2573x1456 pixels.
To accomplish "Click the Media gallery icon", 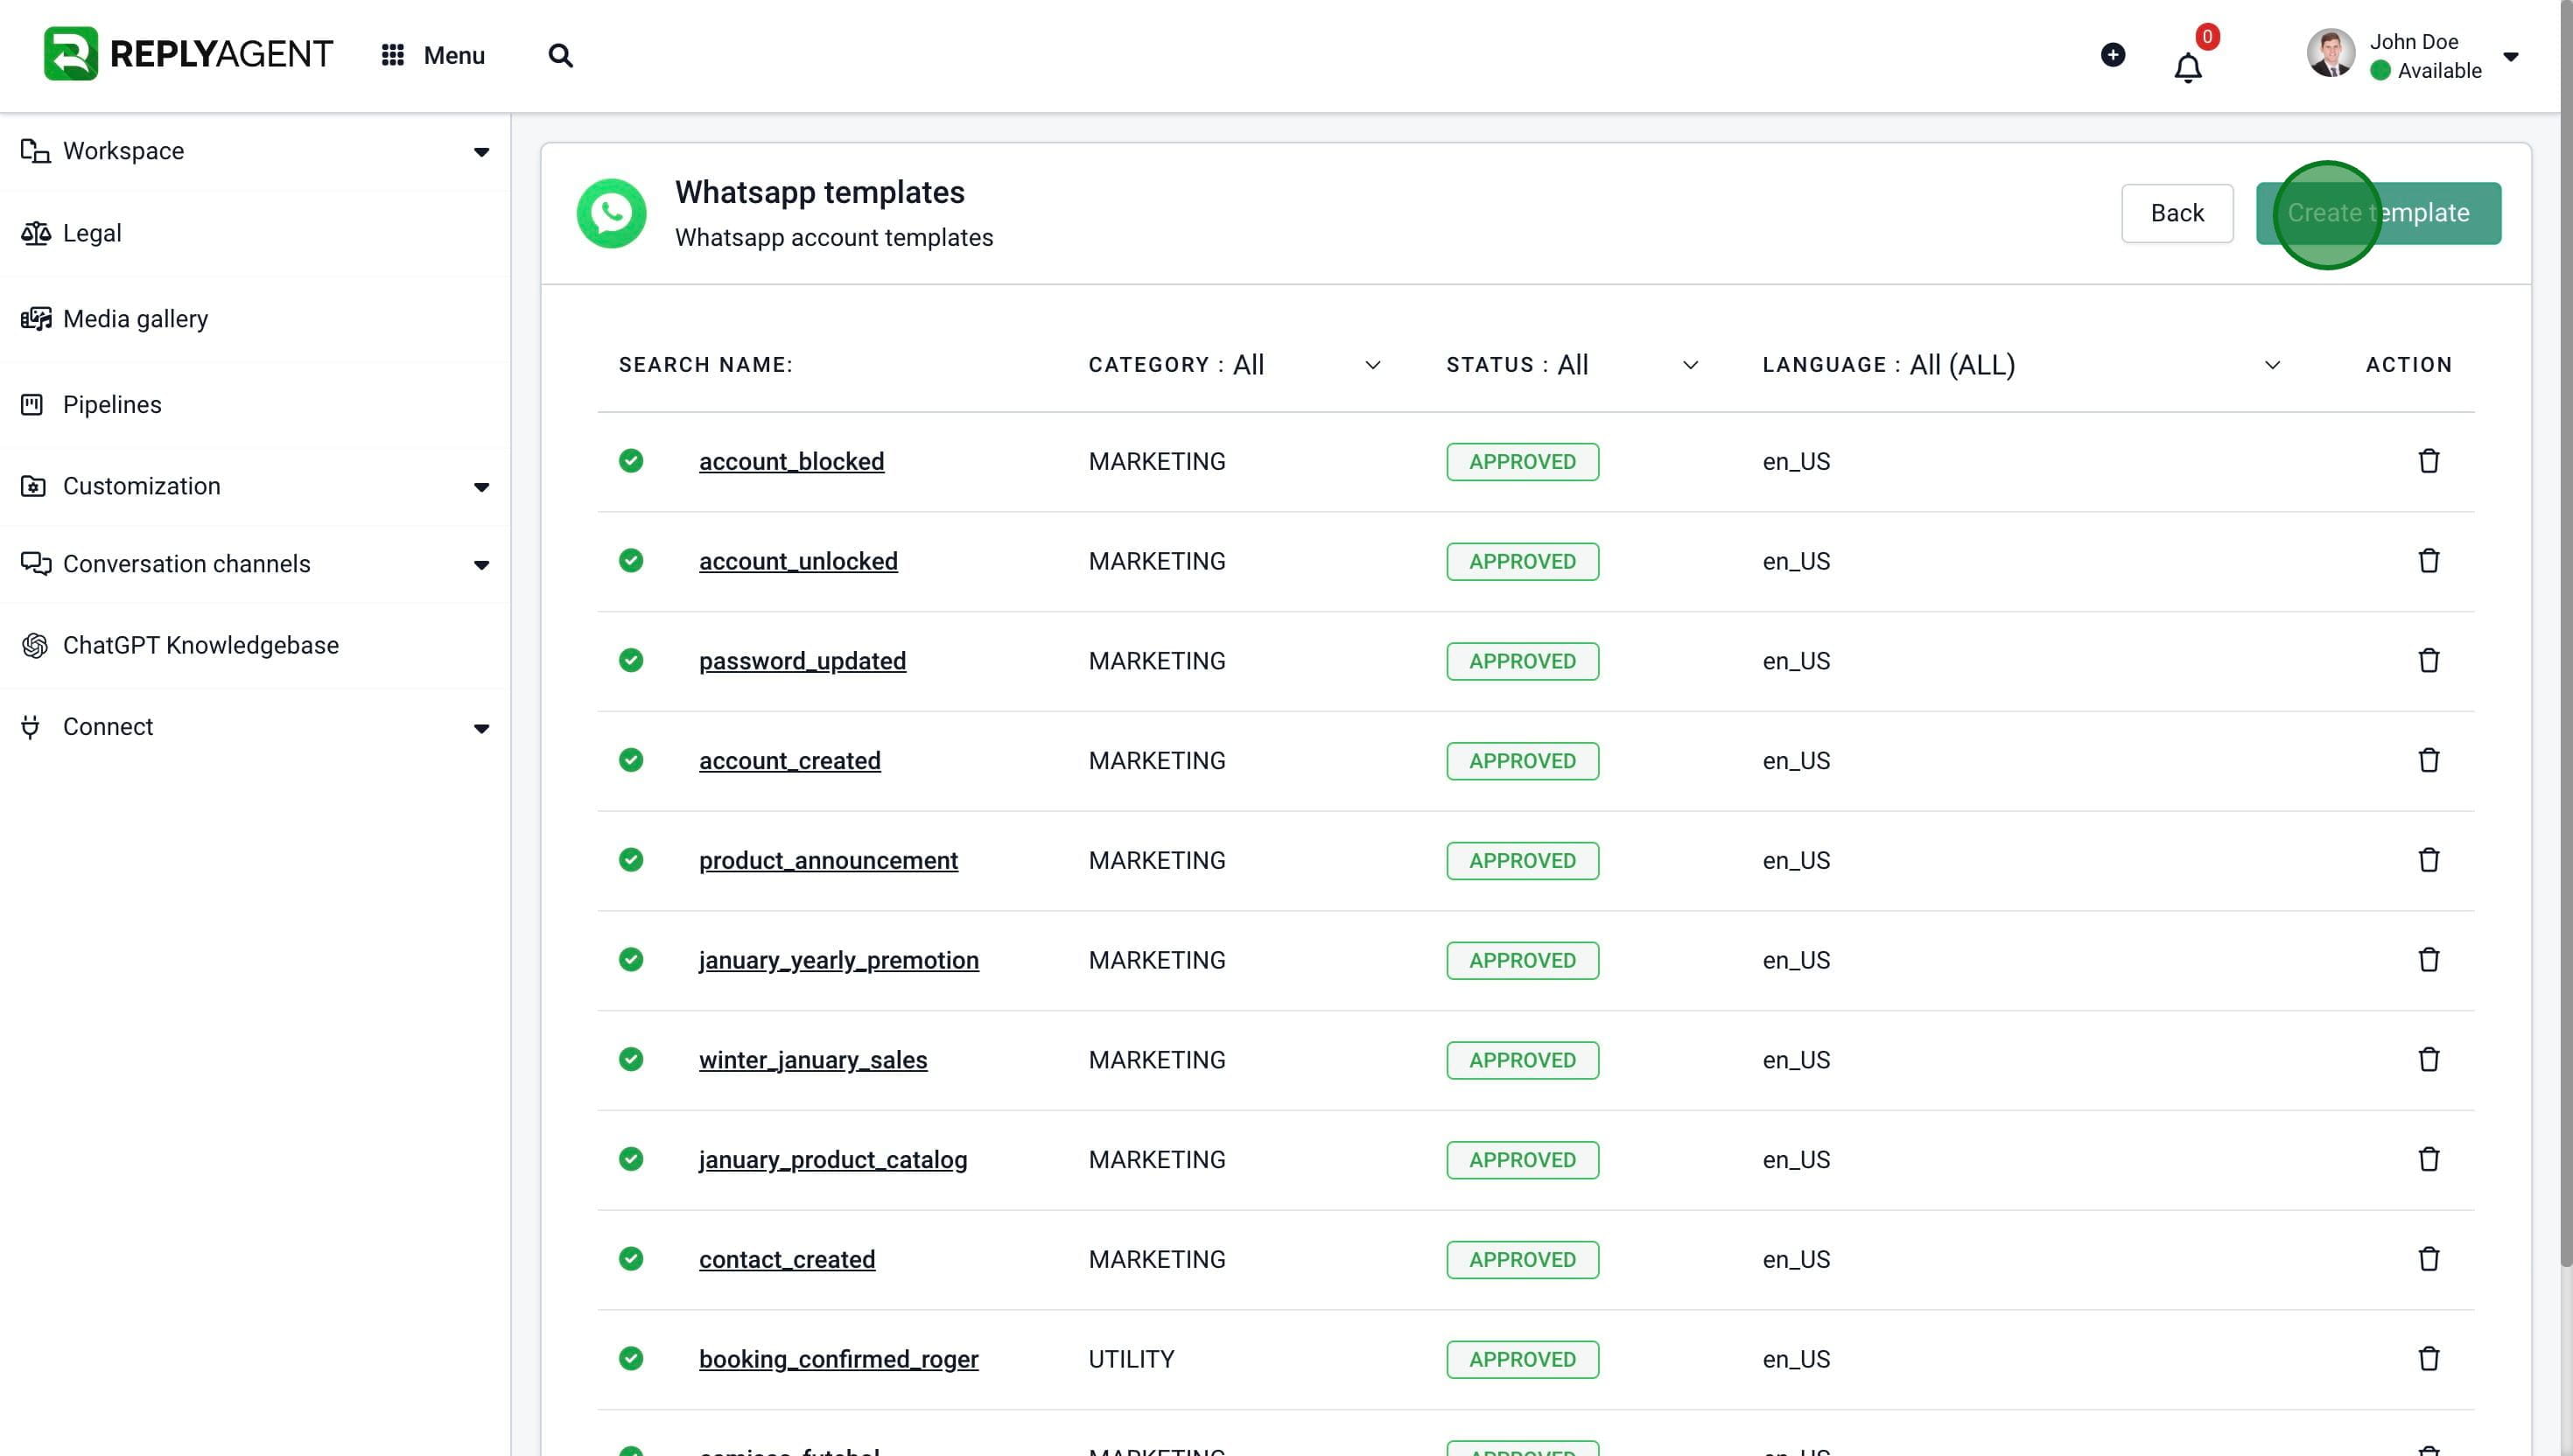I will pos(35,319).
